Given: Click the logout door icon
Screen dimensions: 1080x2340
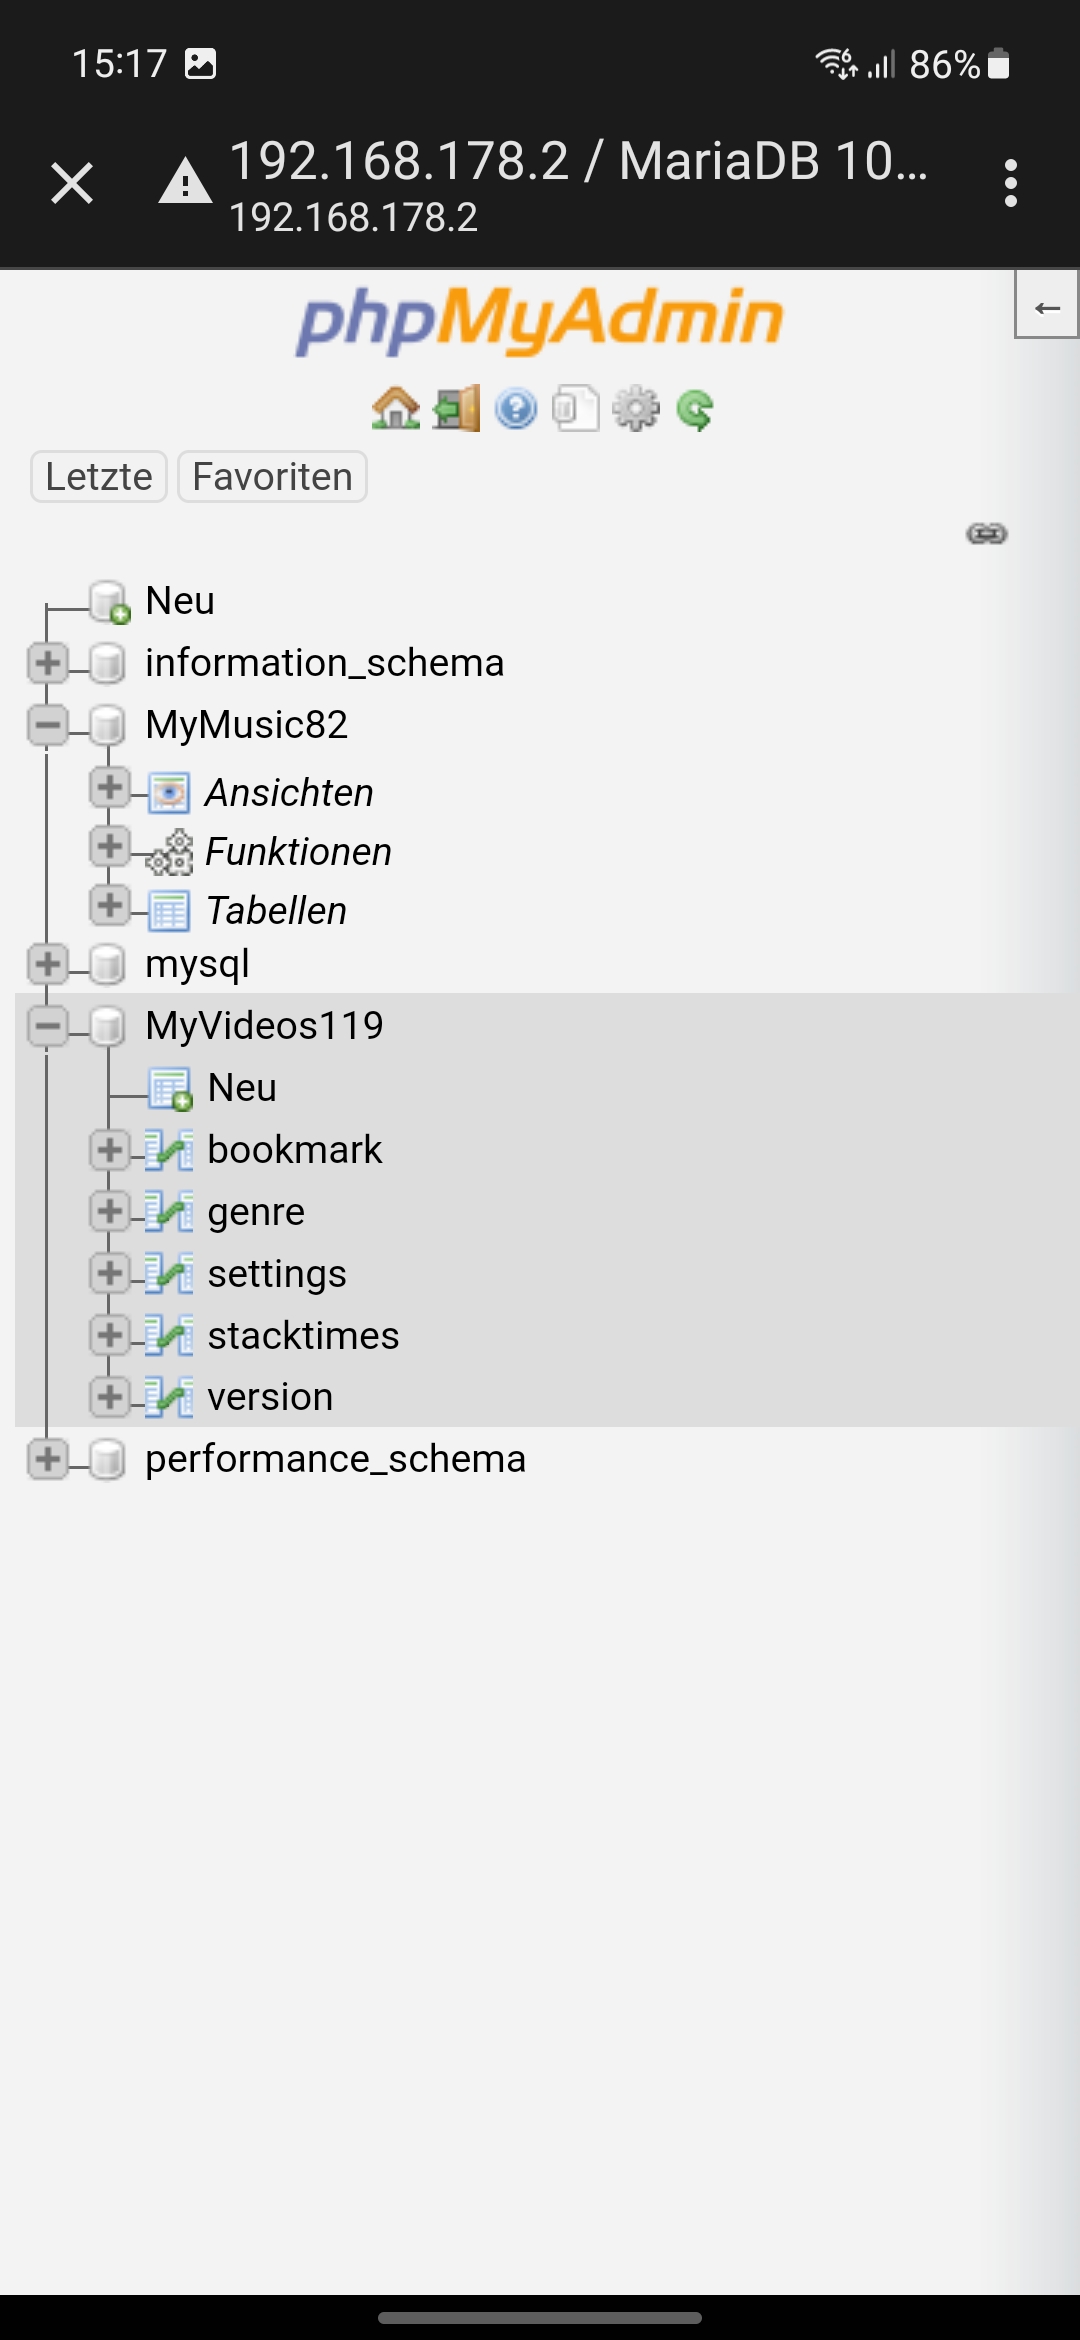Looking at the screenshot, I should tap(456, 409).
